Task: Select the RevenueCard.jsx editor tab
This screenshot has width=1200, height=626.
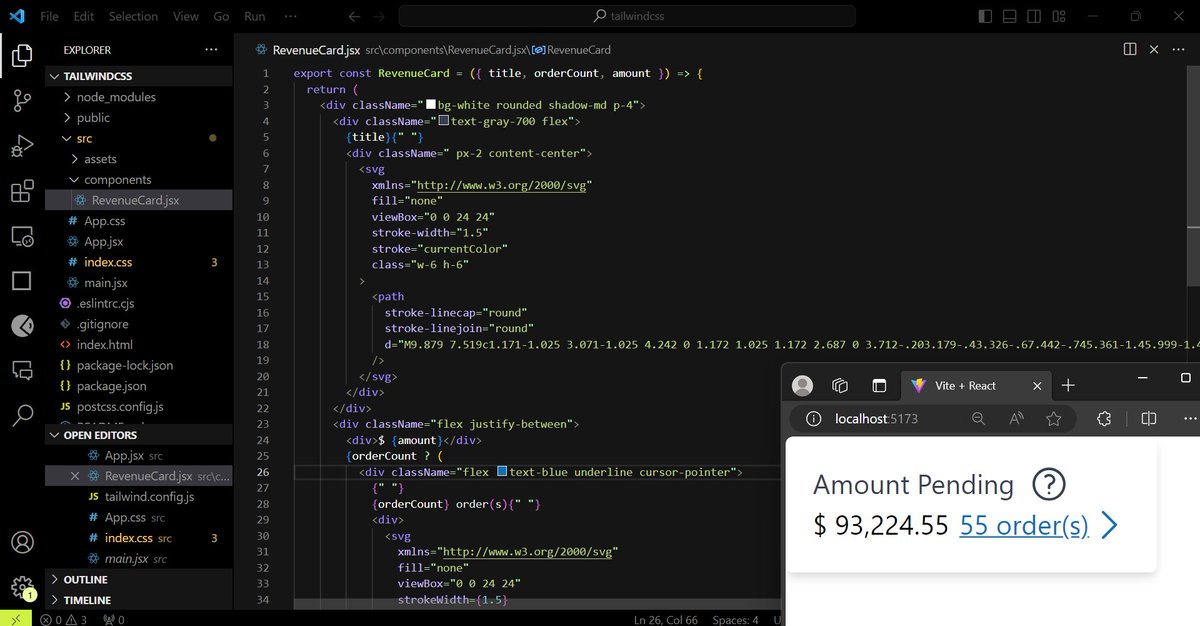Action: (315, 50)
